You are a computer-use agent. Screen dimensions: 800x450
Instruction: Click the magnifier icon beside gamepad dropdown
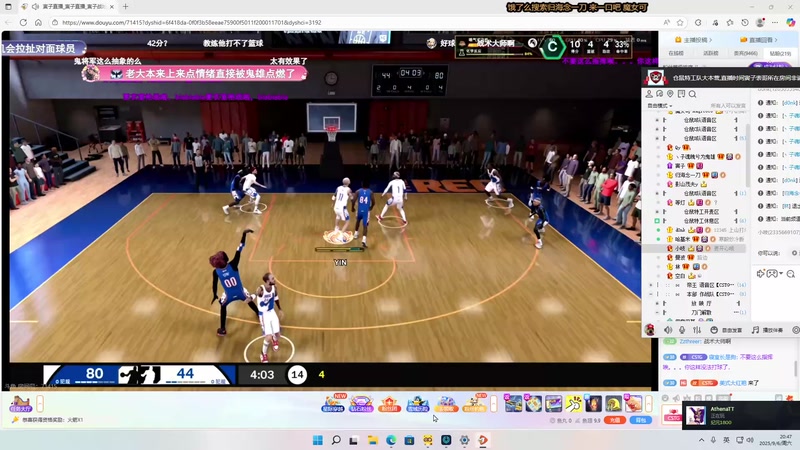791,274
